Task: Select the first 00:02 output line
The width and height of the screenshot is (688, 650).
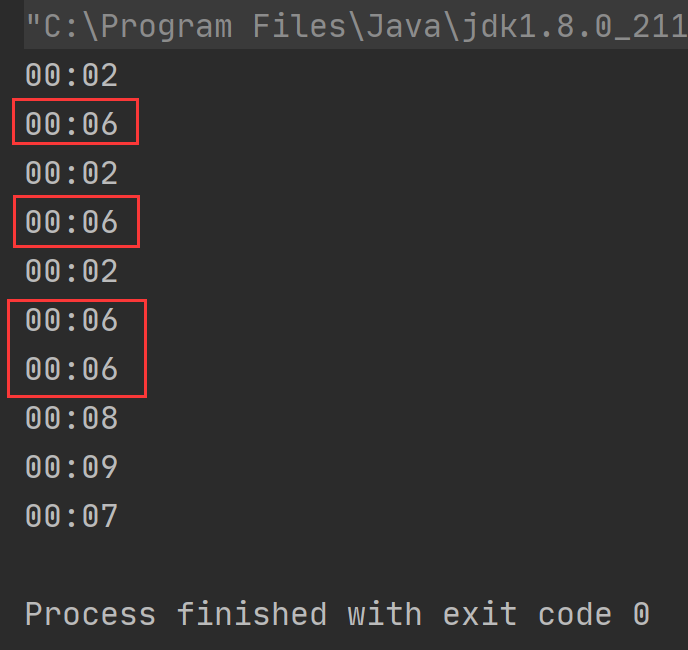Action: click(x=72, y=75)
